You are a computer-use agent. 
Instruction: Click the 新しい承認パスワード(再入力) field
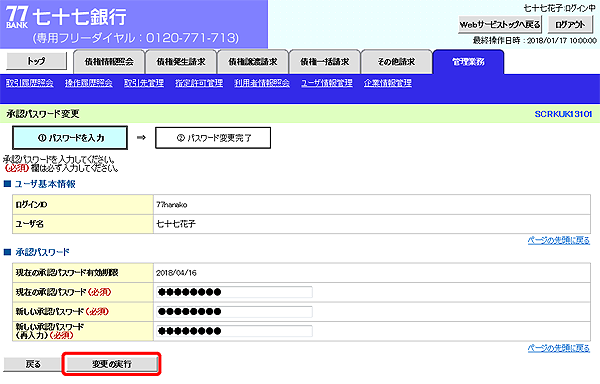(234, 331)
